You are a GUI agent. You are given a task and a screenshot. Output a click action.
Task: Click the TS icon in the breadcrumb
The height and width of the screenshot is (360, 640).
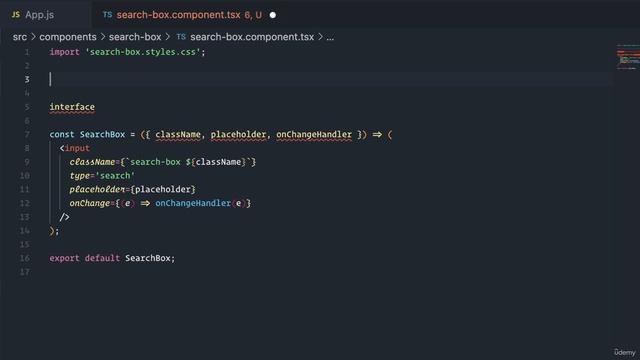pos(181,37)
